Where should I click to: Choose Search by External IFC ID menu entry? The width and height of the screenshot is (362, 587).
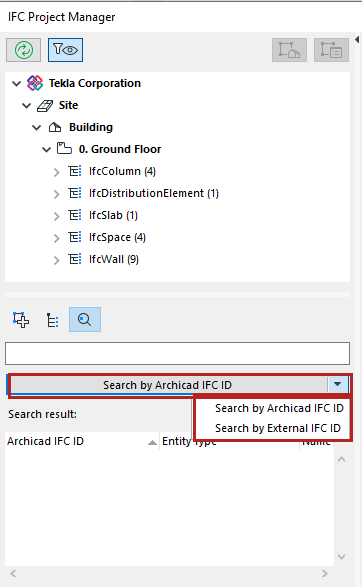click(x=278, y=428)
